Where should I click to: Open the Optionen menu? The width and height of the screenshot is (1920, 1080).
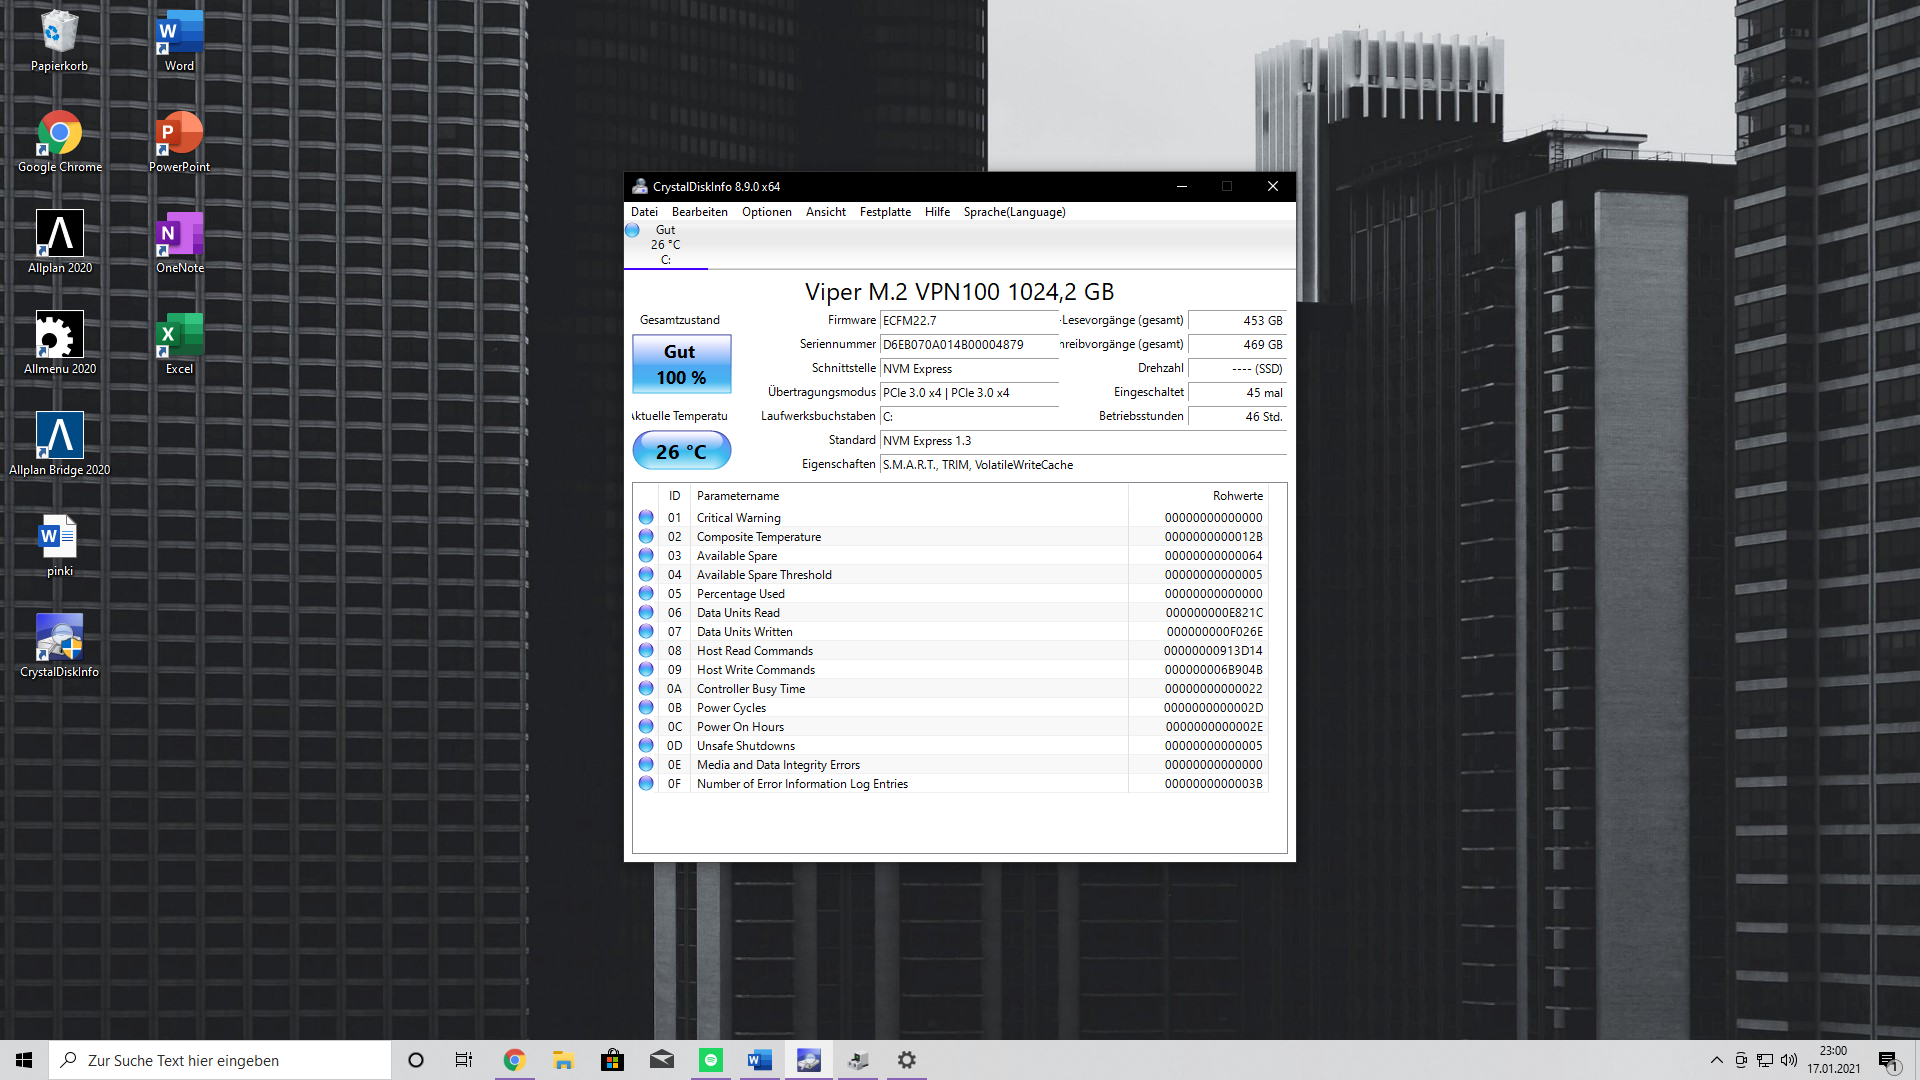(766, 212)
